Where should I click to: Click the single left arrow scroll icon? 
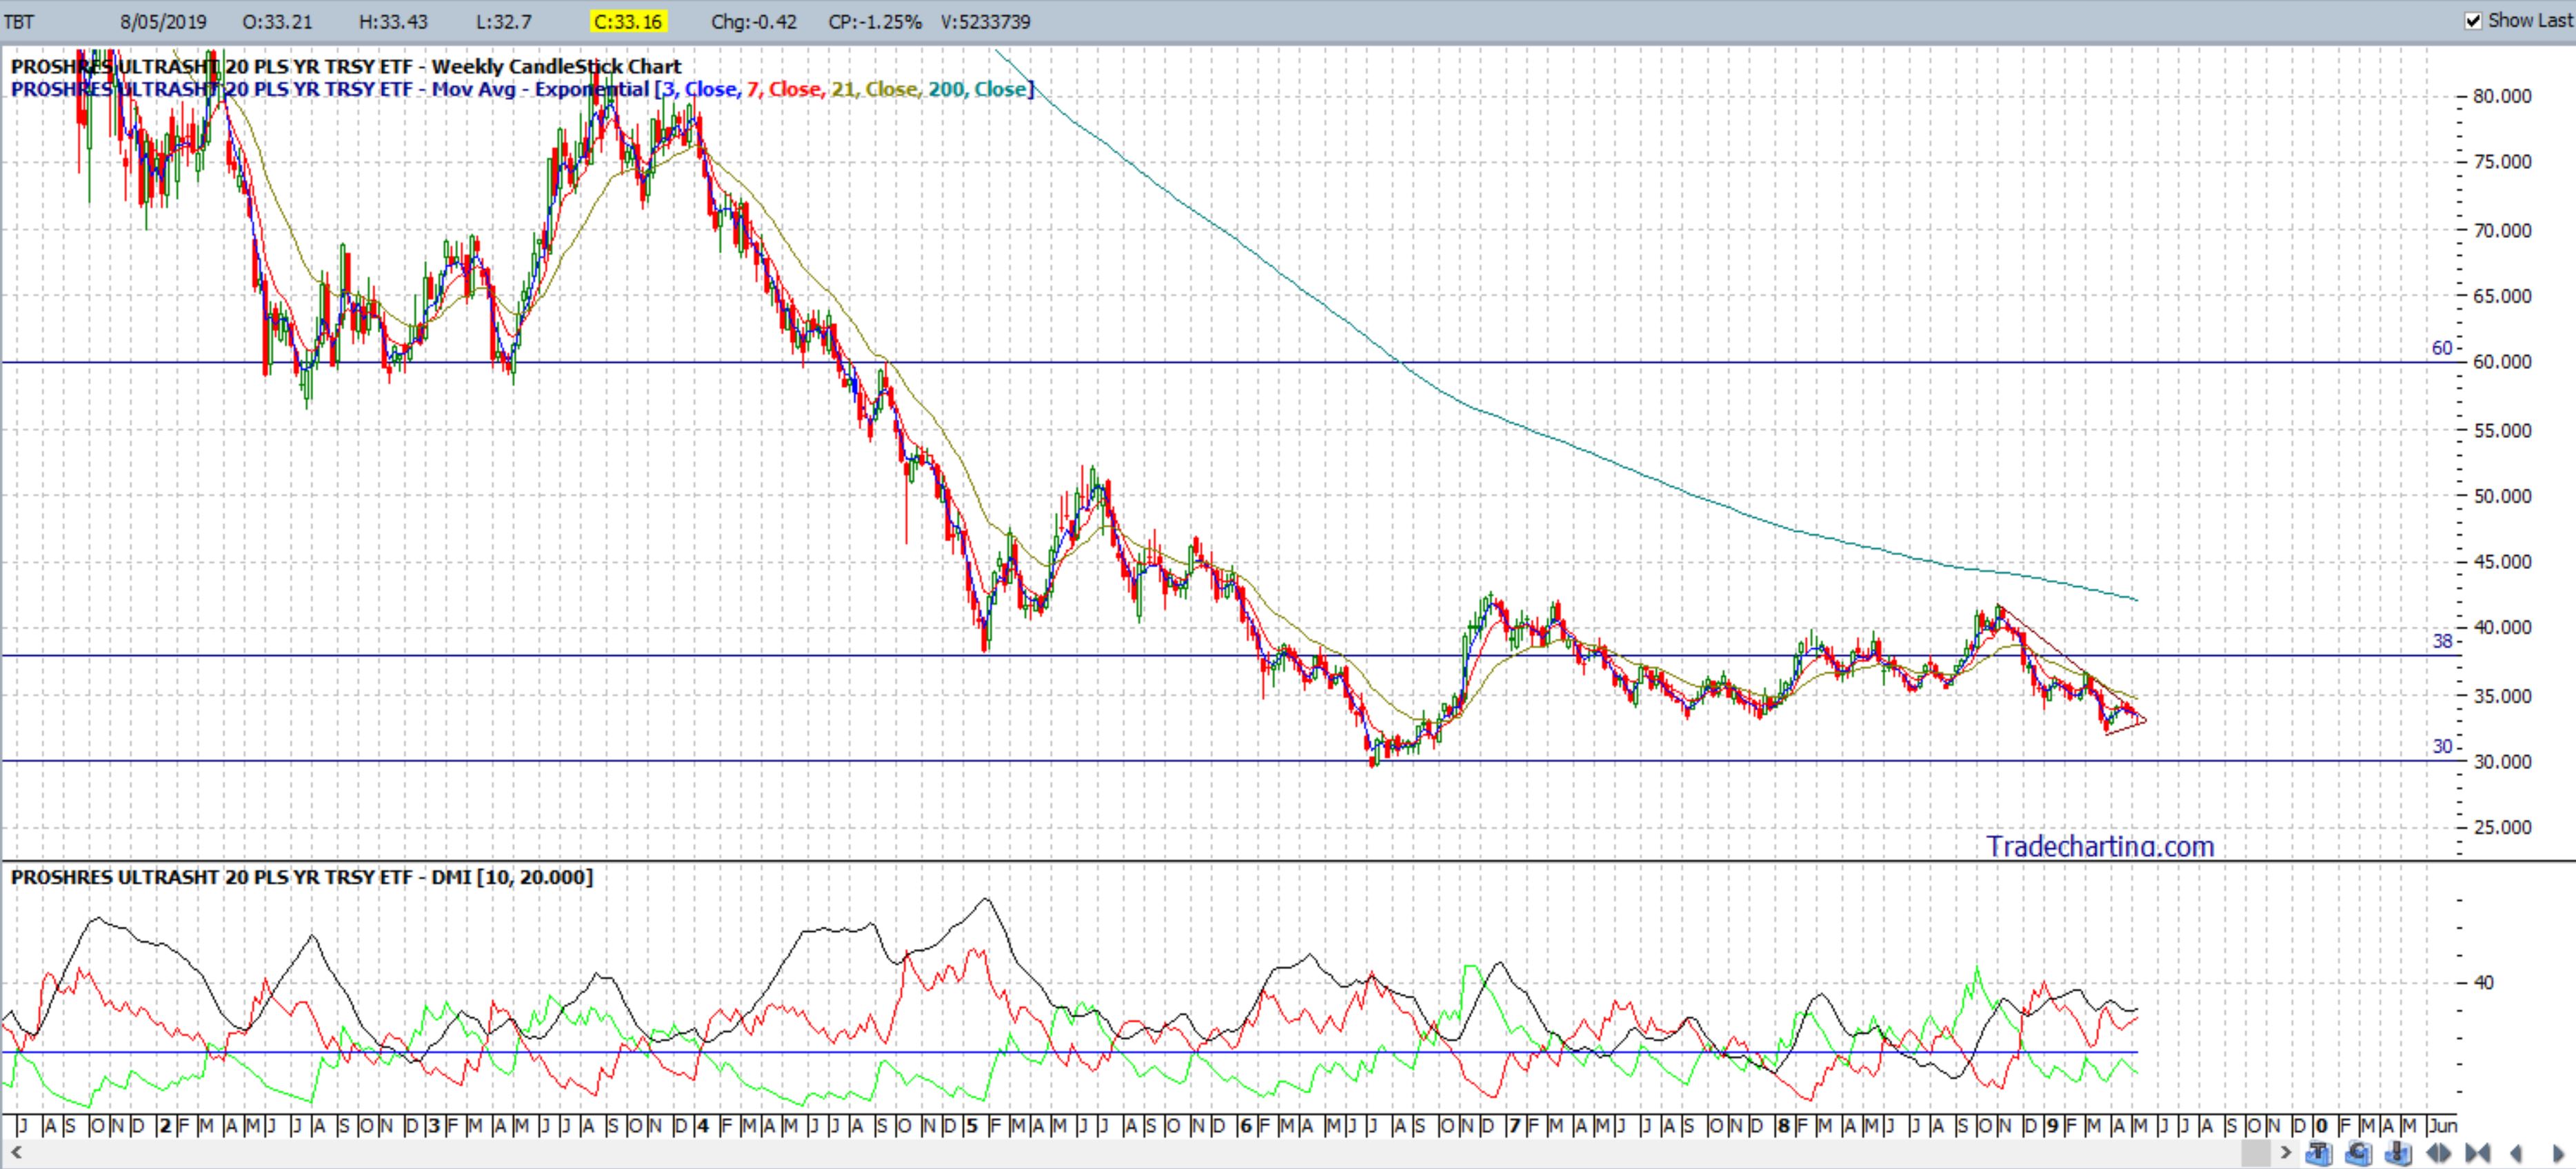2517,1153
